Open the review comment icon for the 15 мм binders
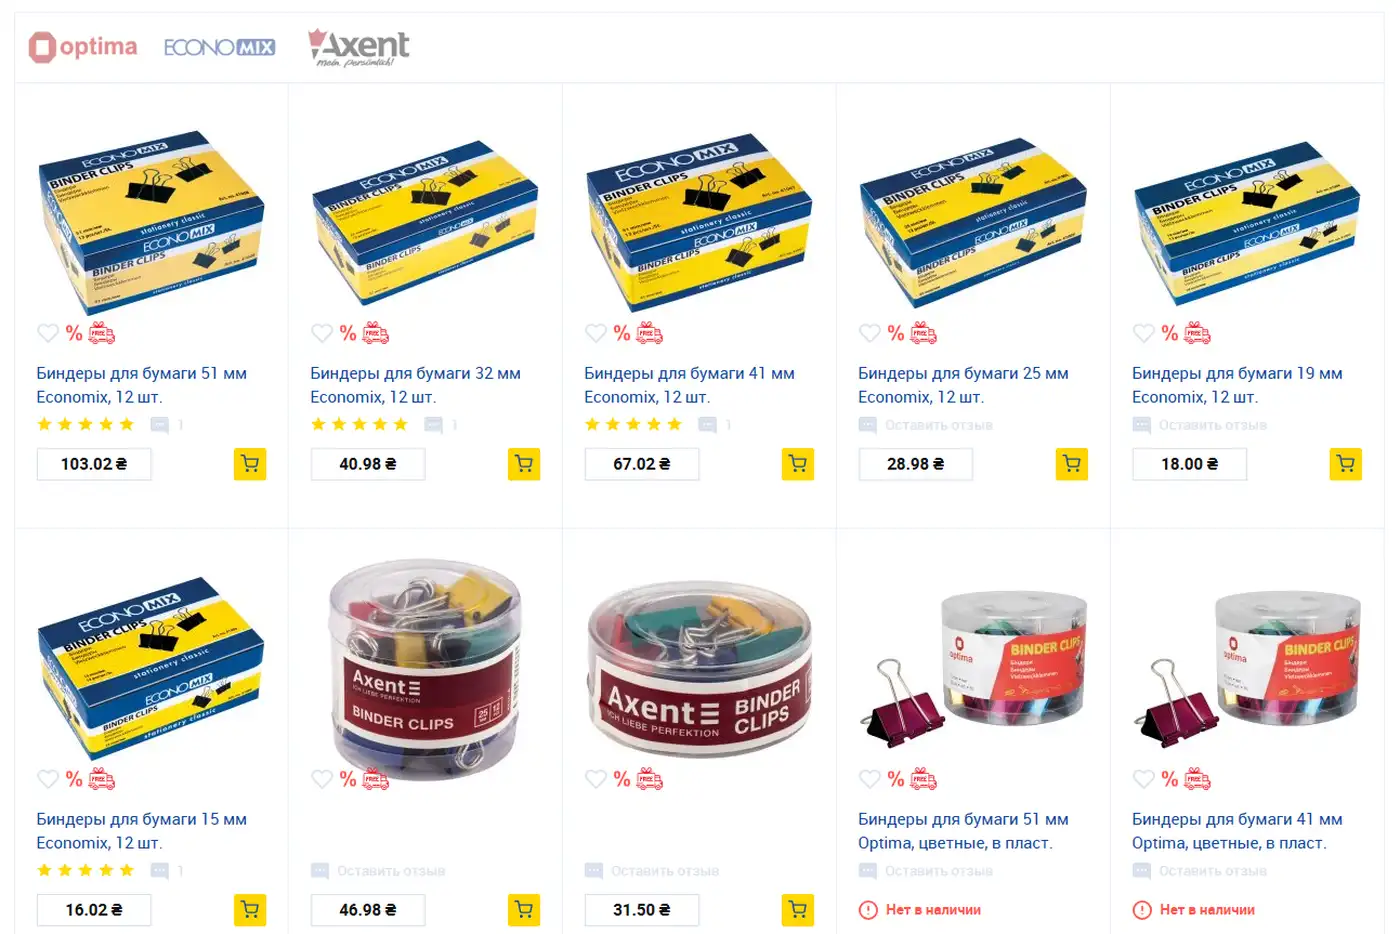 coord(160,871)
